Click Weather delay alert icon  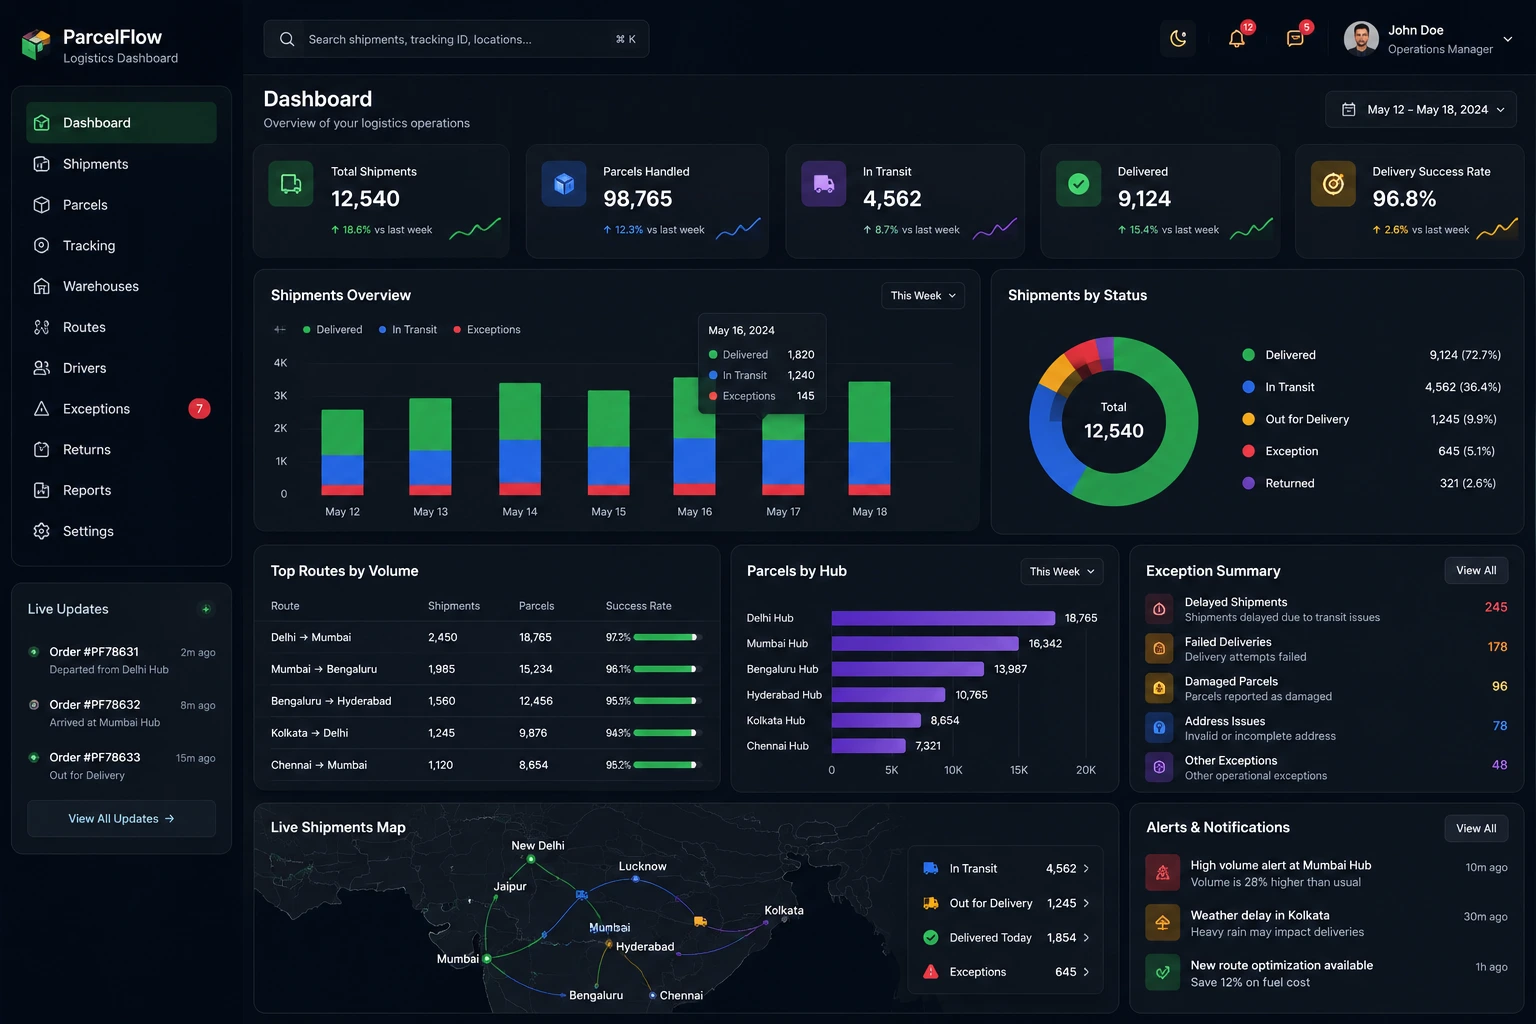[x=1162, y=923]
